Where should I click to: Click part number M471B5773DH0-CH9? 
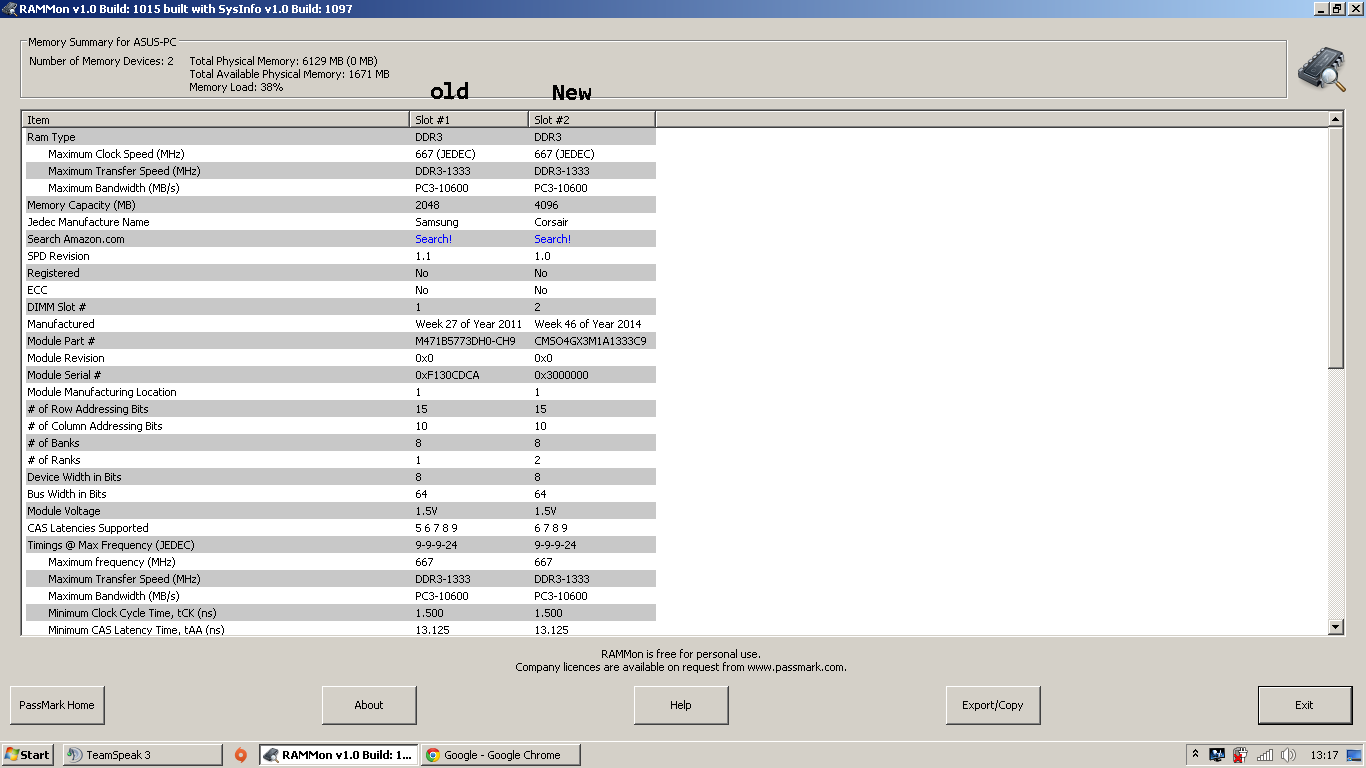coord(466,341)
